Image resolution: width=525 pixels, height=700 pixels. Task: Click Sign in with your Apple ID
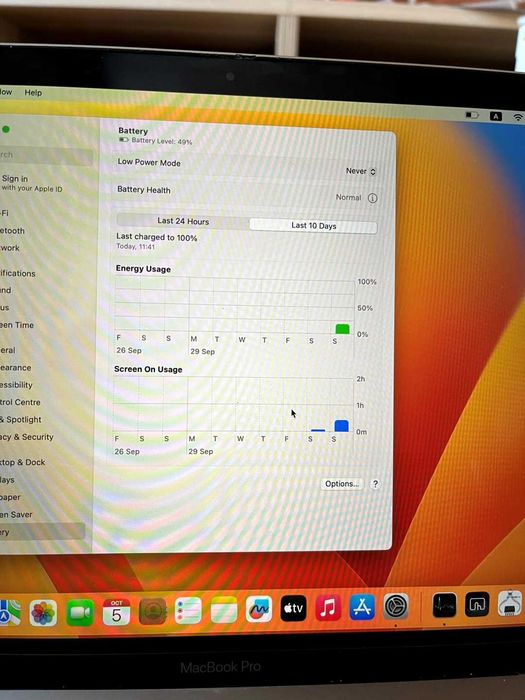31,183
